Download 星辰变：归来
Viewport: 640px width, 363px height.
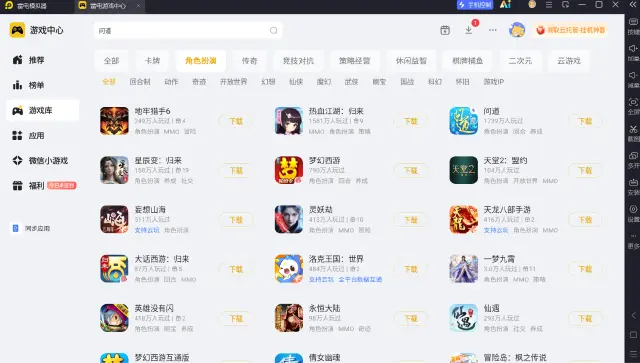click(236, 171)
